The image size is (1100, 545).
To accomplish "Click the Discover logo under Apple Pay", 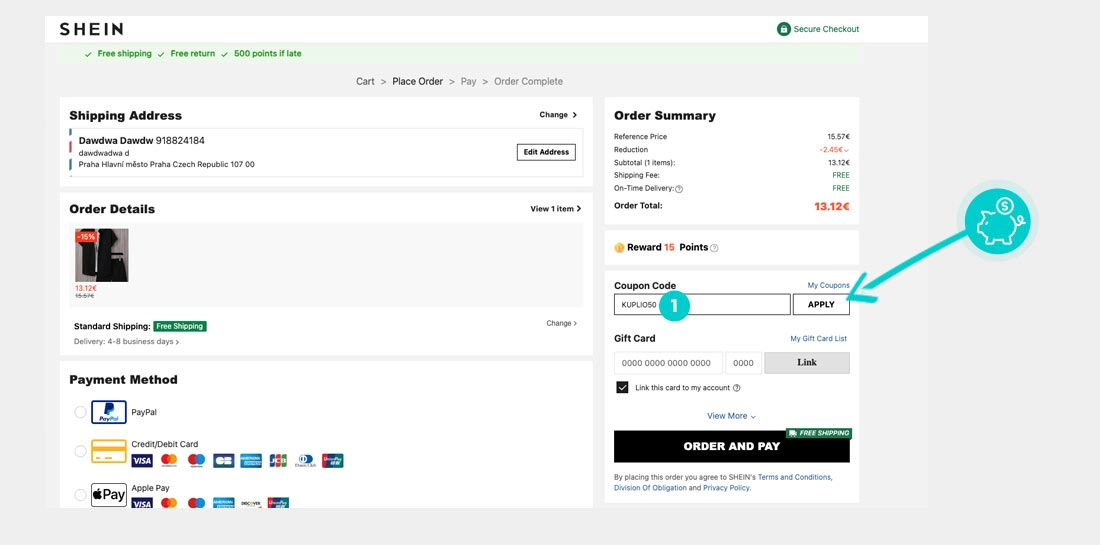I will pos(251,503).
